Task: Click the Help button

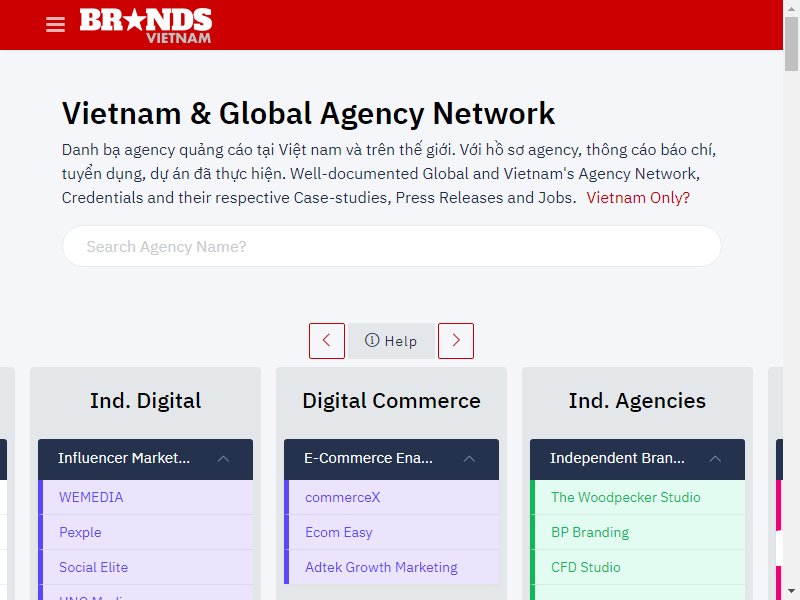Action: tap(391, 341)
